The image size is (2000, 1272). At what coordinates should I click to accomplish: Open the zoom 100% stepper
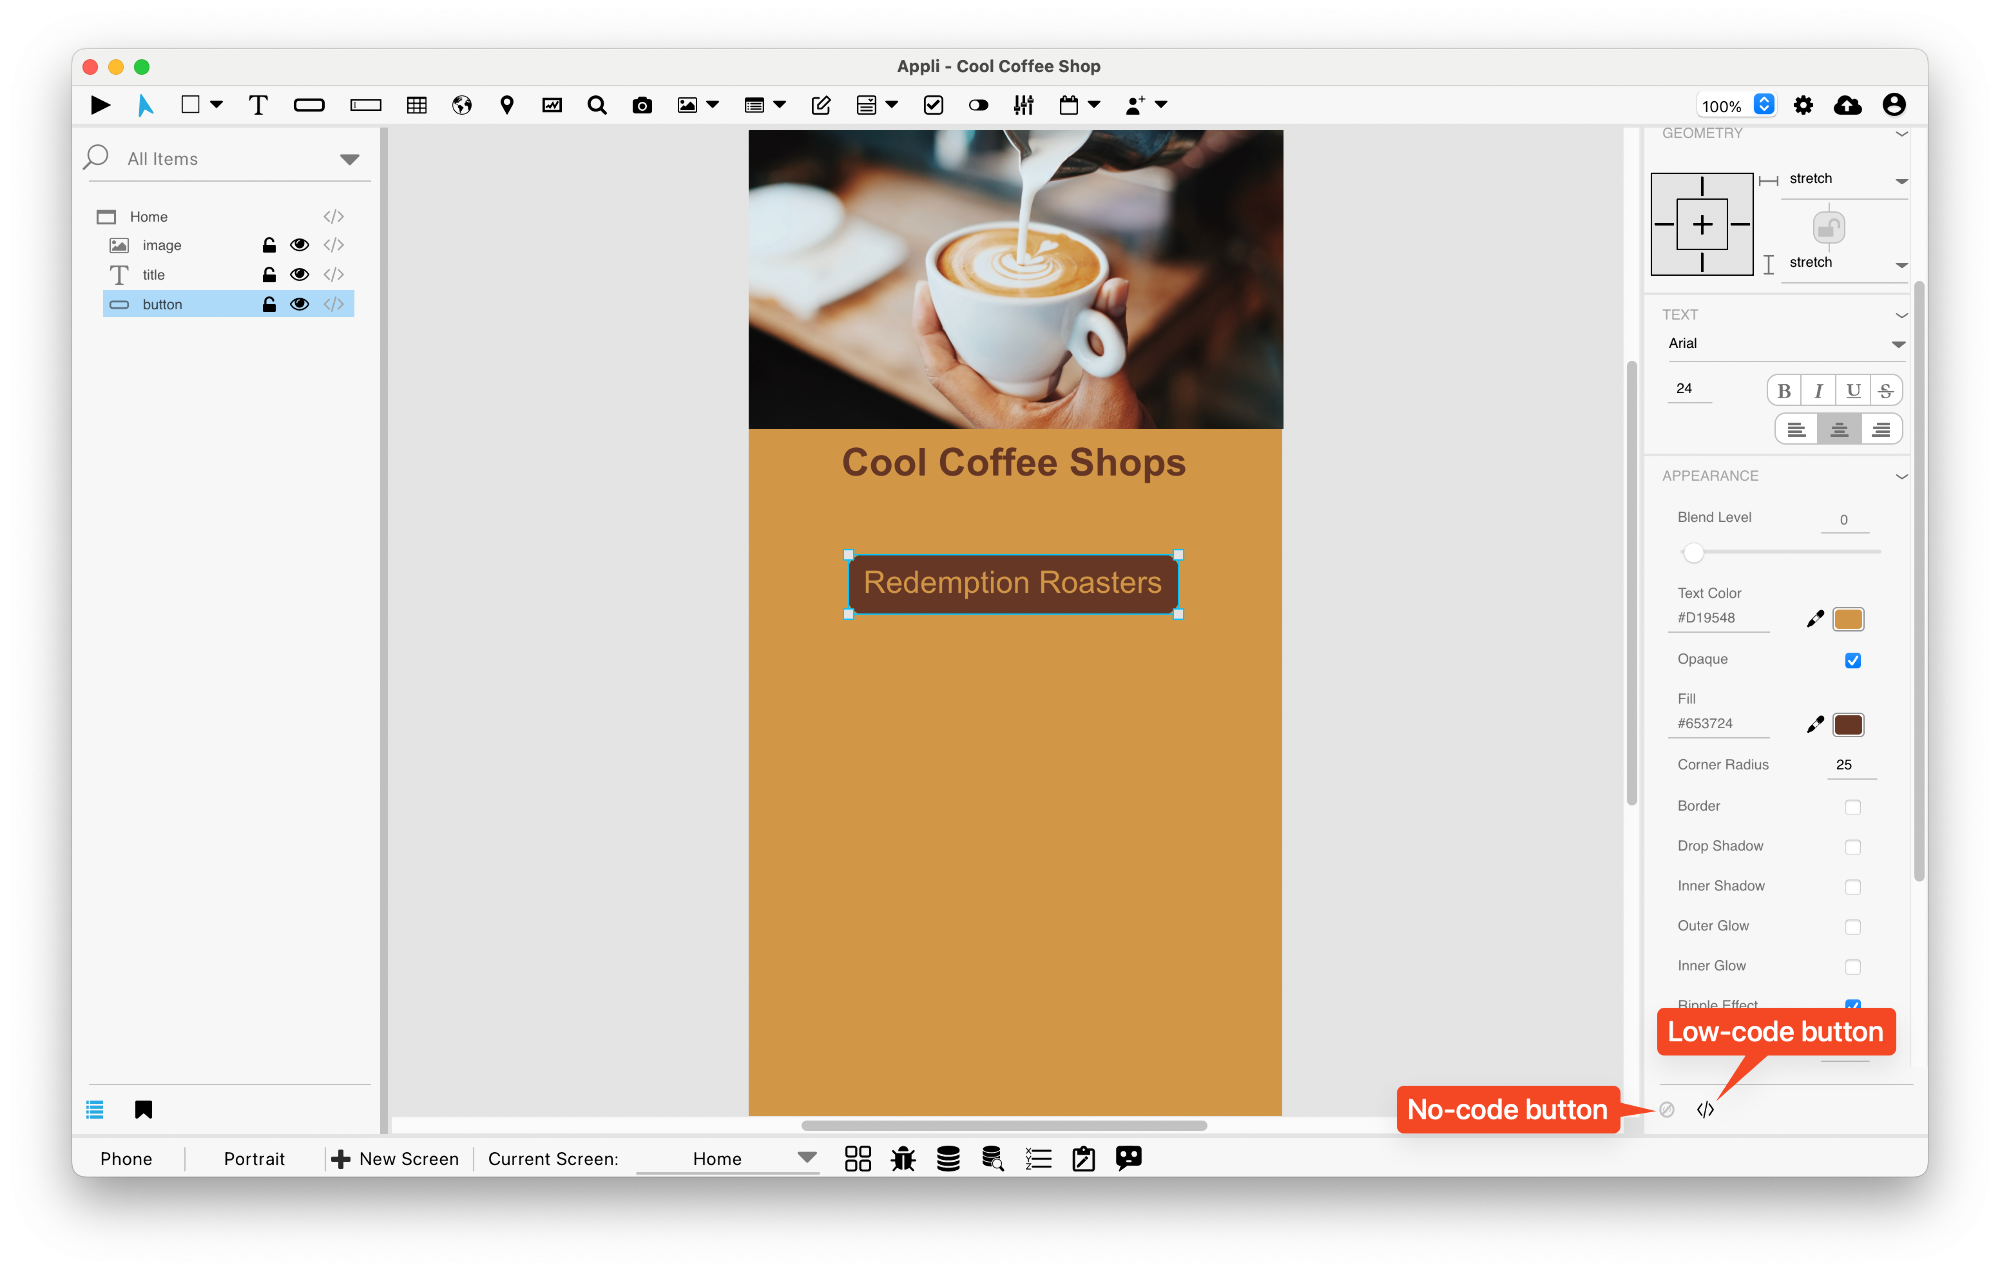click(1764, 105)
